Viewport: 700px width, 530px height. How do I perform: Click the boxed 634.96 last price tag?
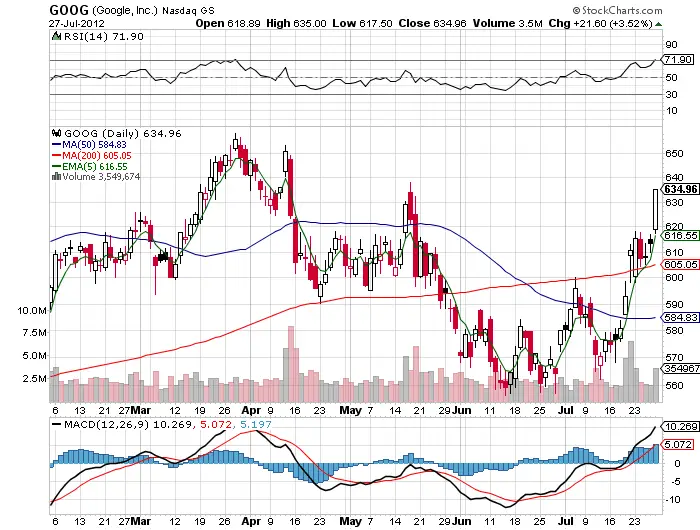coord(680,189)
